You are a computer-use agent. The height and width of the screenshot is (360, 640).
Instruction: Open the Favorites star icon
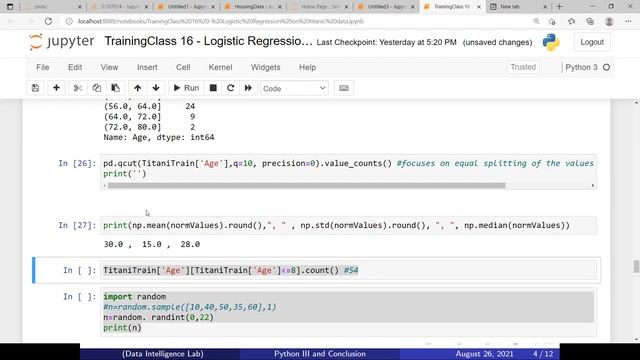tap(571, 21)
